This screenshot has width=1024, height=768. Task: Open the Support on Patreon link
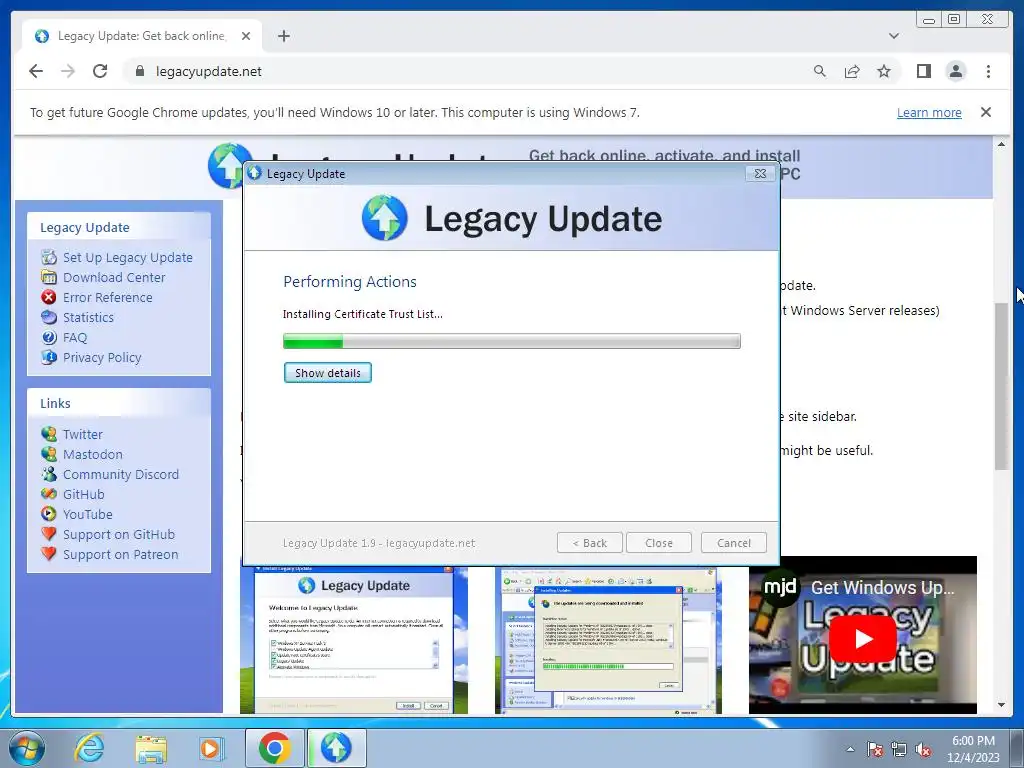tap(120, 554)
